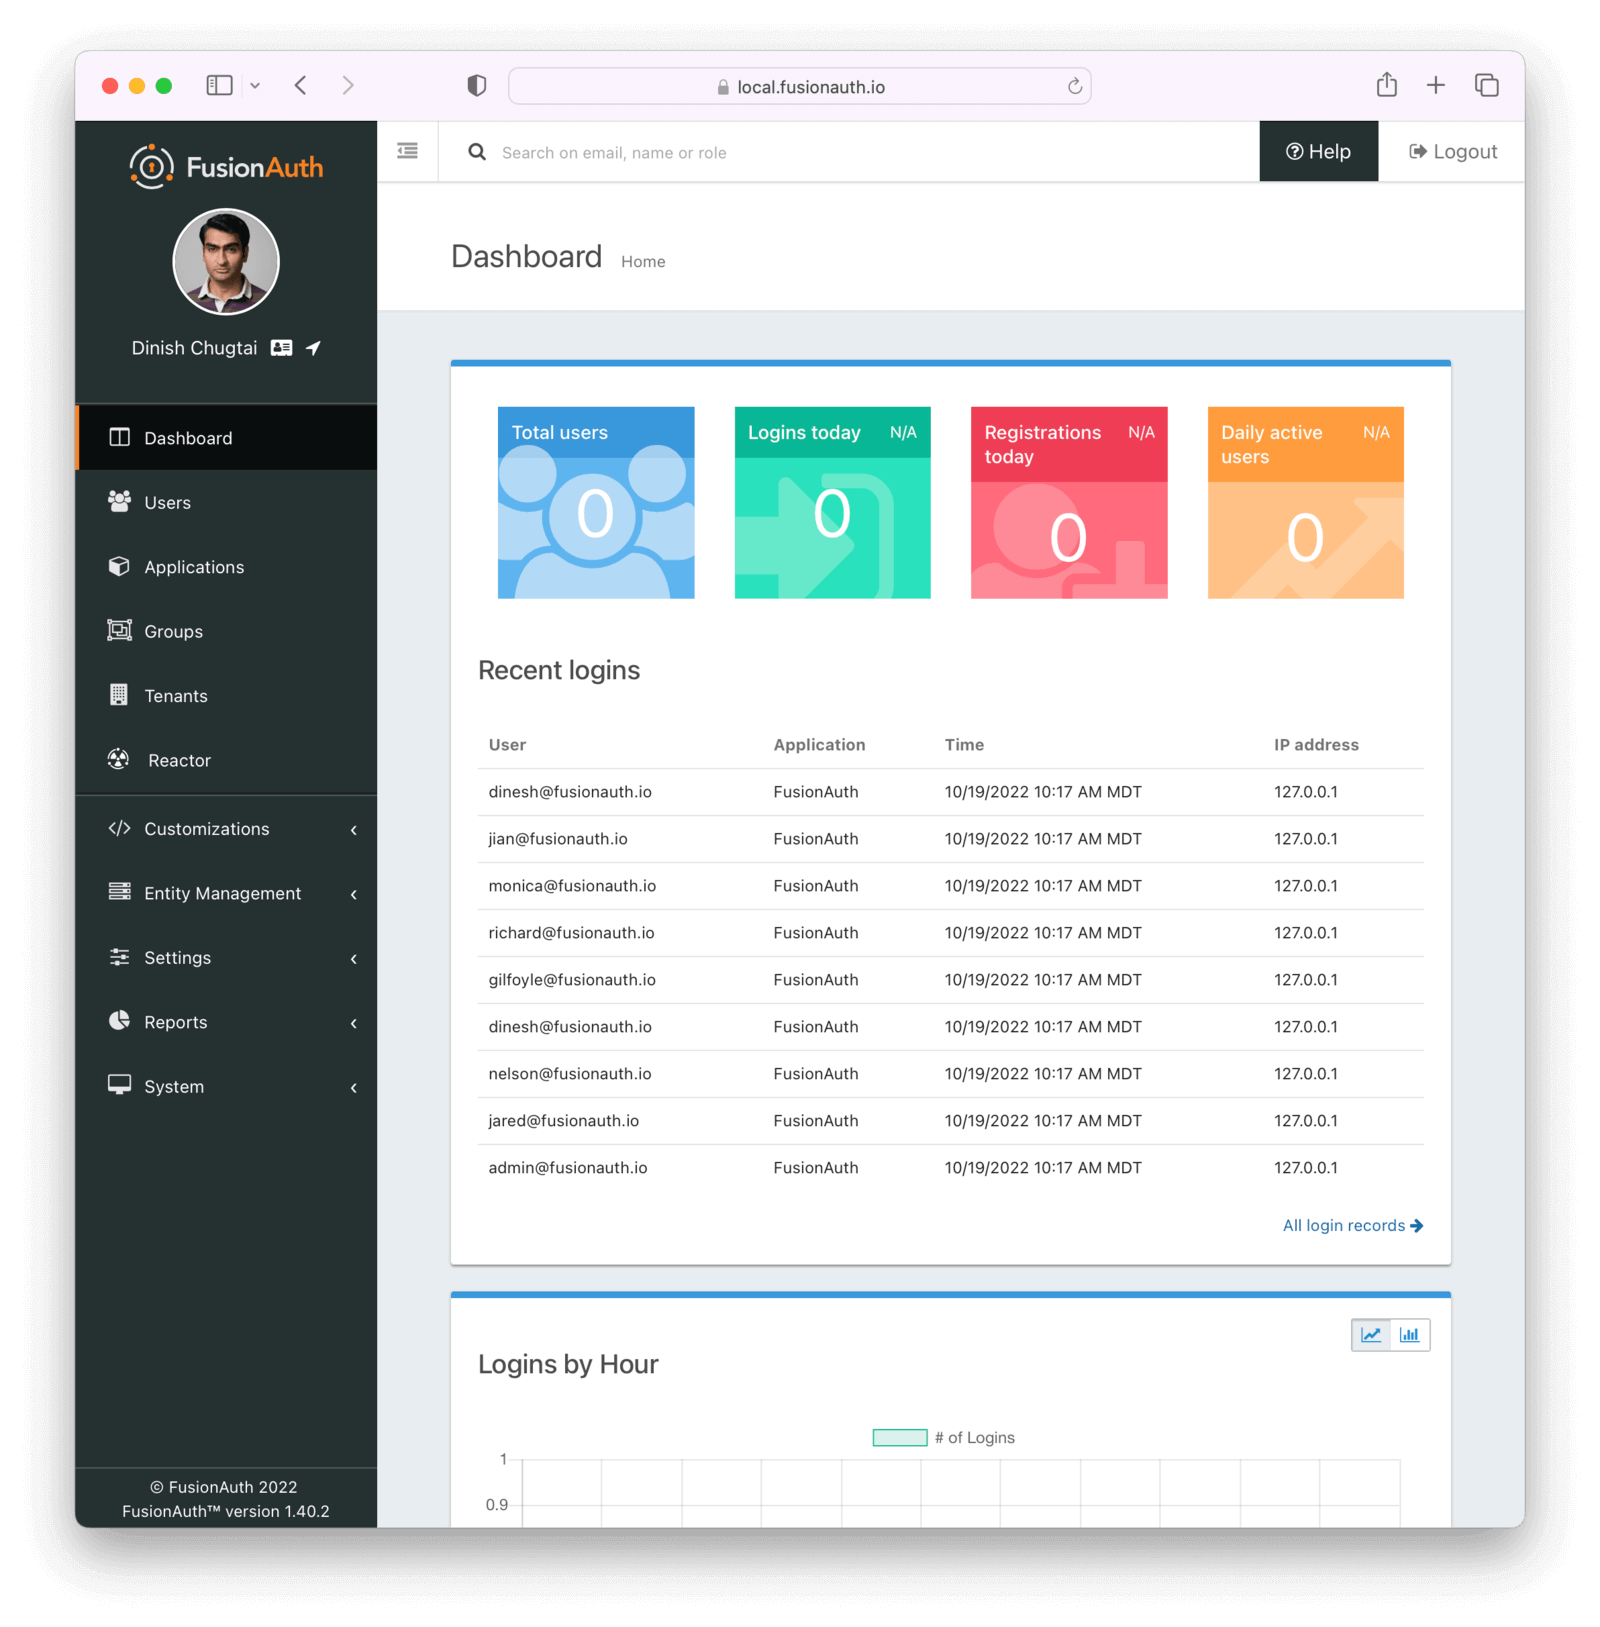The image size is (1600, 1627).
Task: Show tab overview icon
Action: pyautogui.click(x=1487, y=85)
